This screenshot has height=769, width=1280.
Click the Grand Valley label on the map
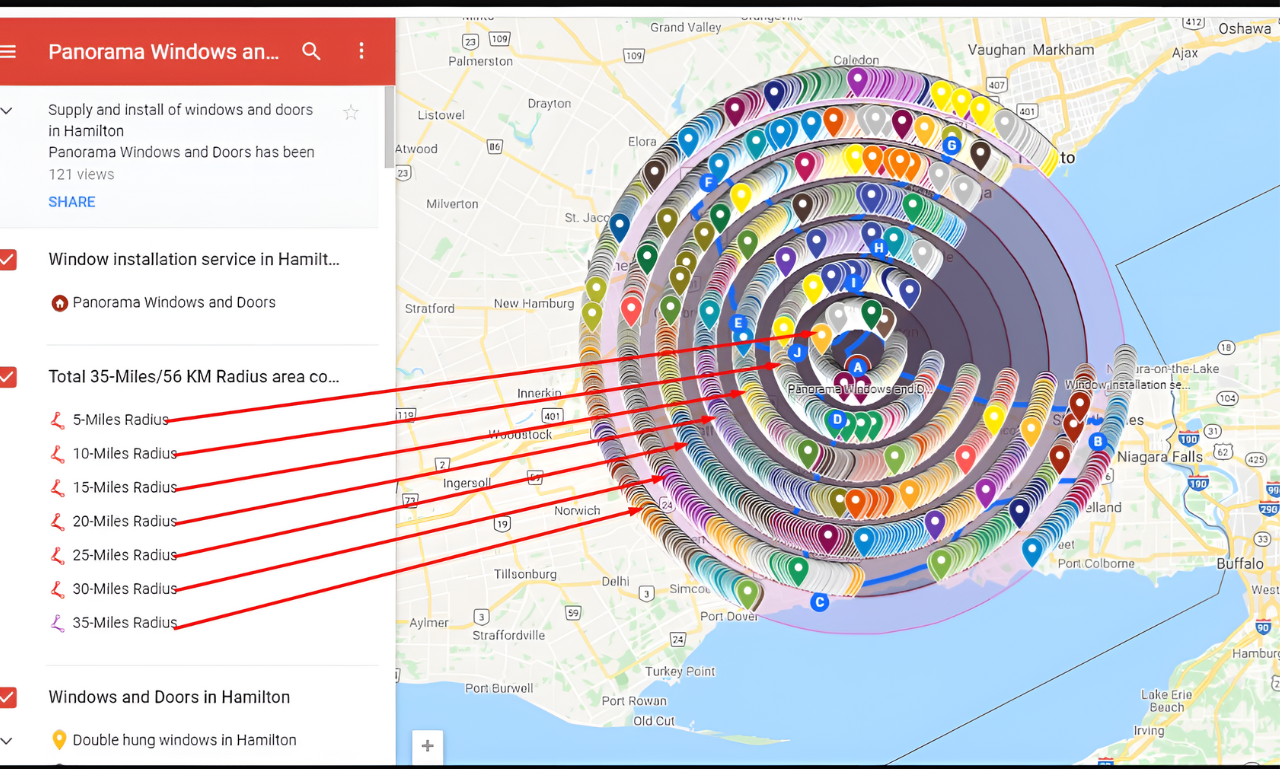pyautogui.click(x=686, y=28)
